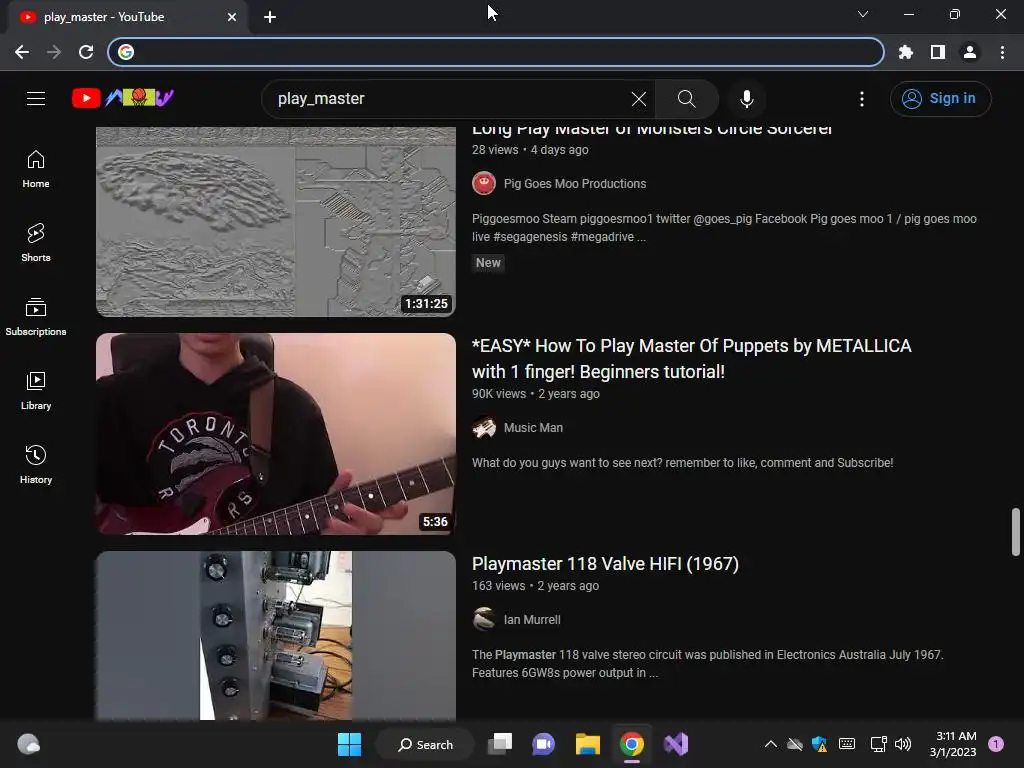Open Library in the sidebar
This screenshot has width=1024, height=768.
36,391
